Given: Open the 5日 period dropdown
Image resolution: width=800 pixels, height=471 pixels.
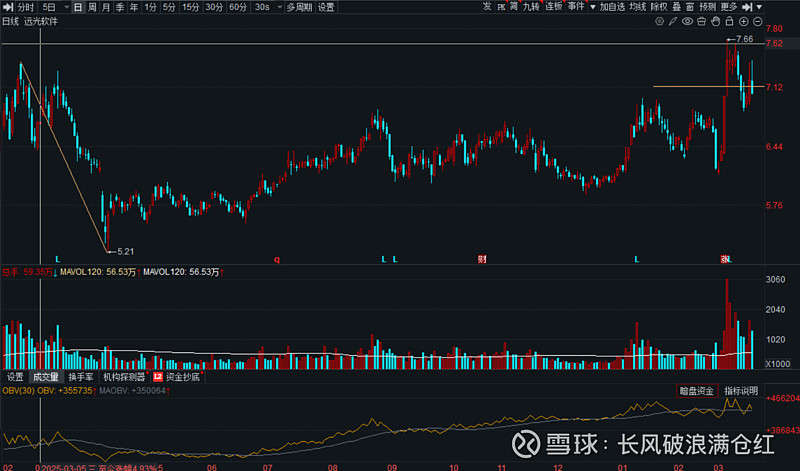Looking at the screenshot, I should tap(54, 7).
